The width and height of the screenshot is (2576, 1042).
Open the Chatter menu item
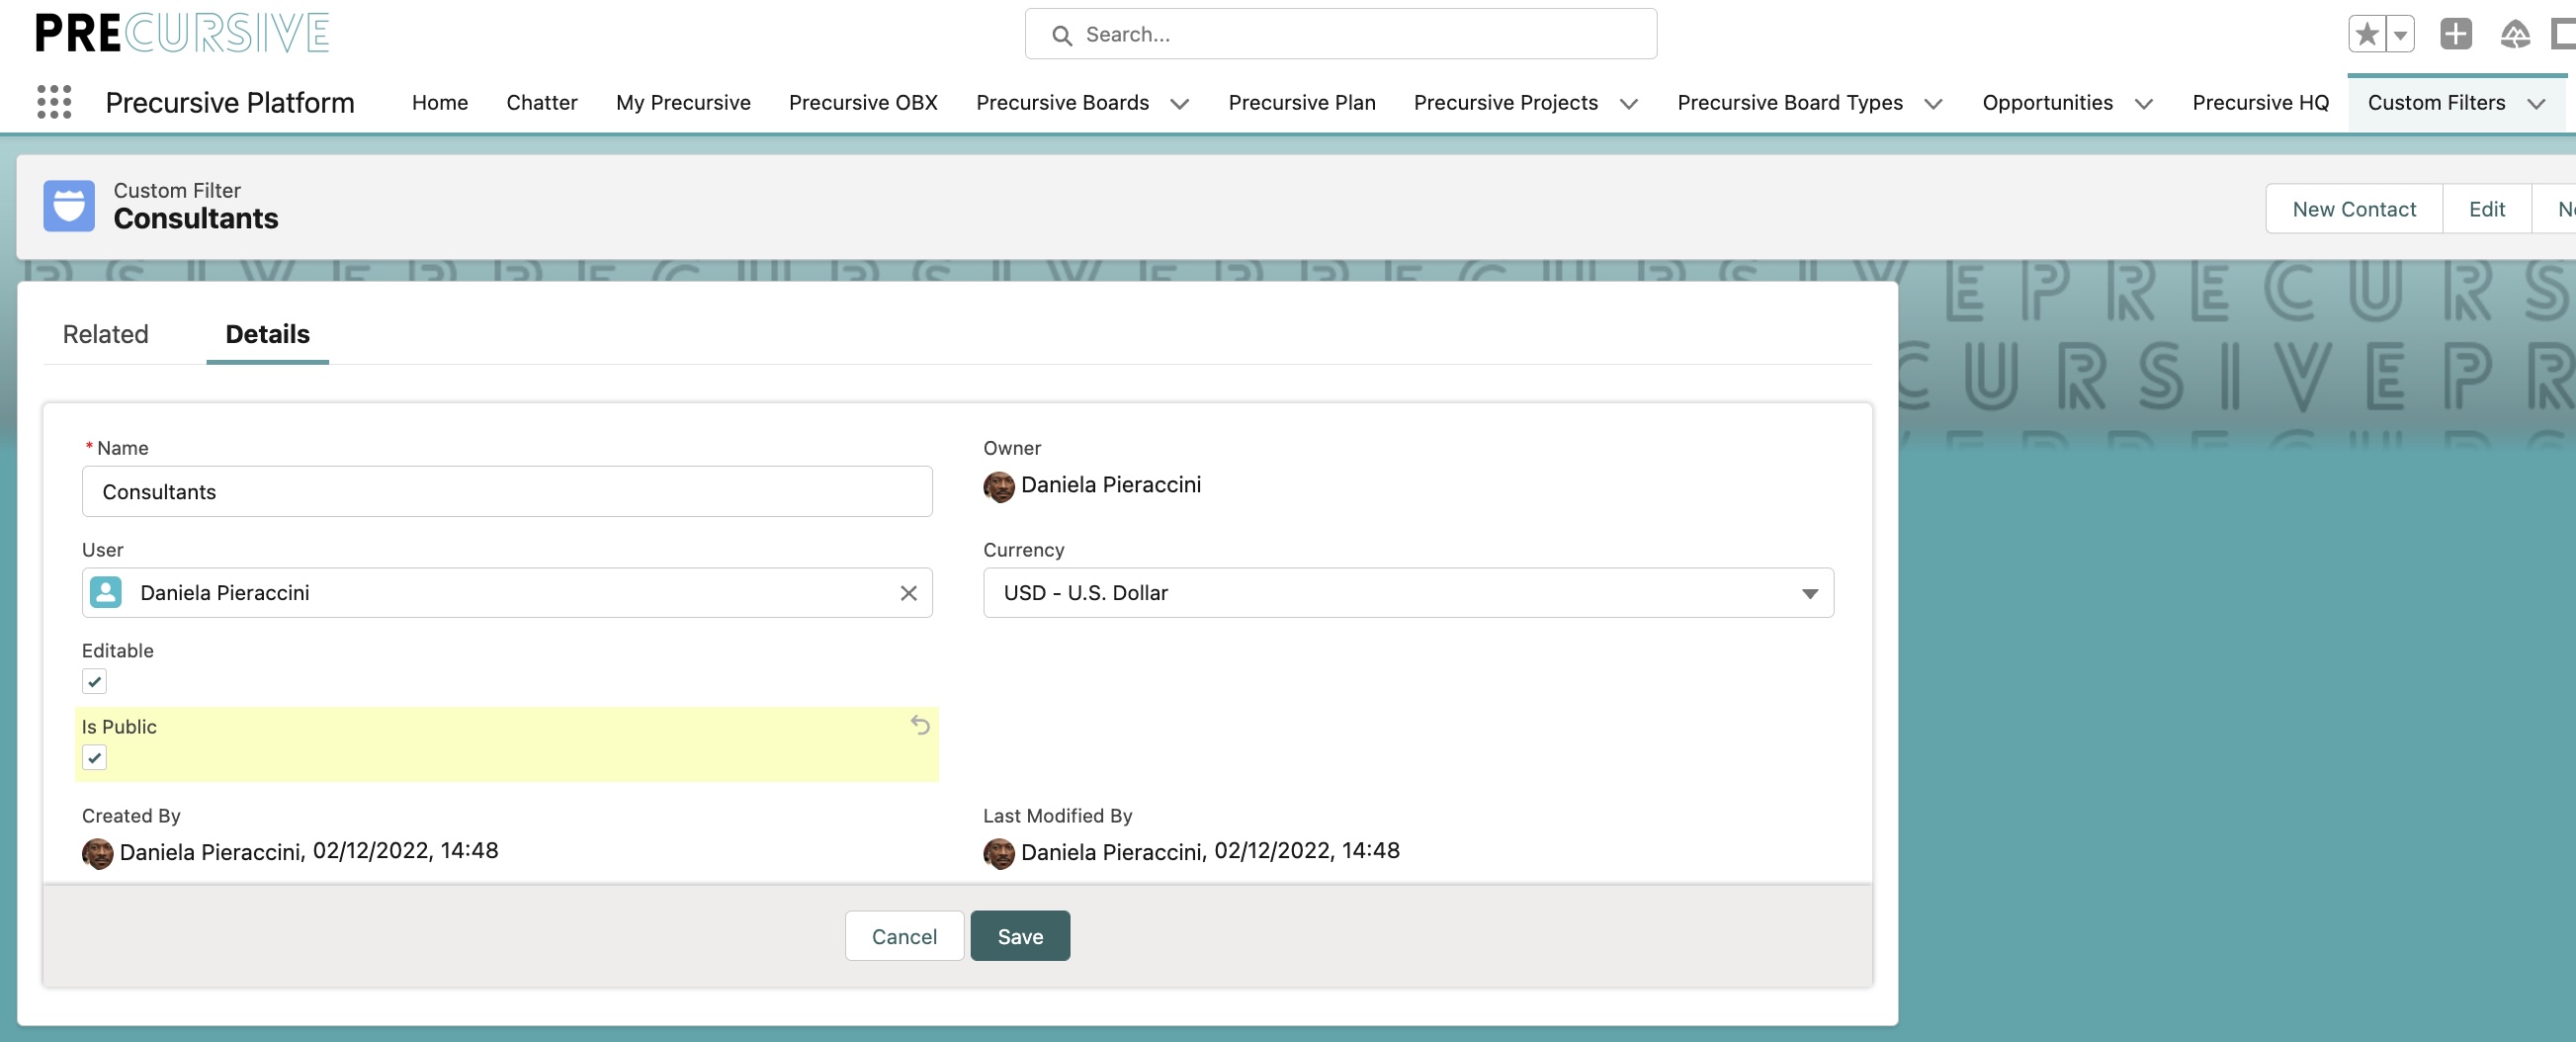click(x=541, y=102)
